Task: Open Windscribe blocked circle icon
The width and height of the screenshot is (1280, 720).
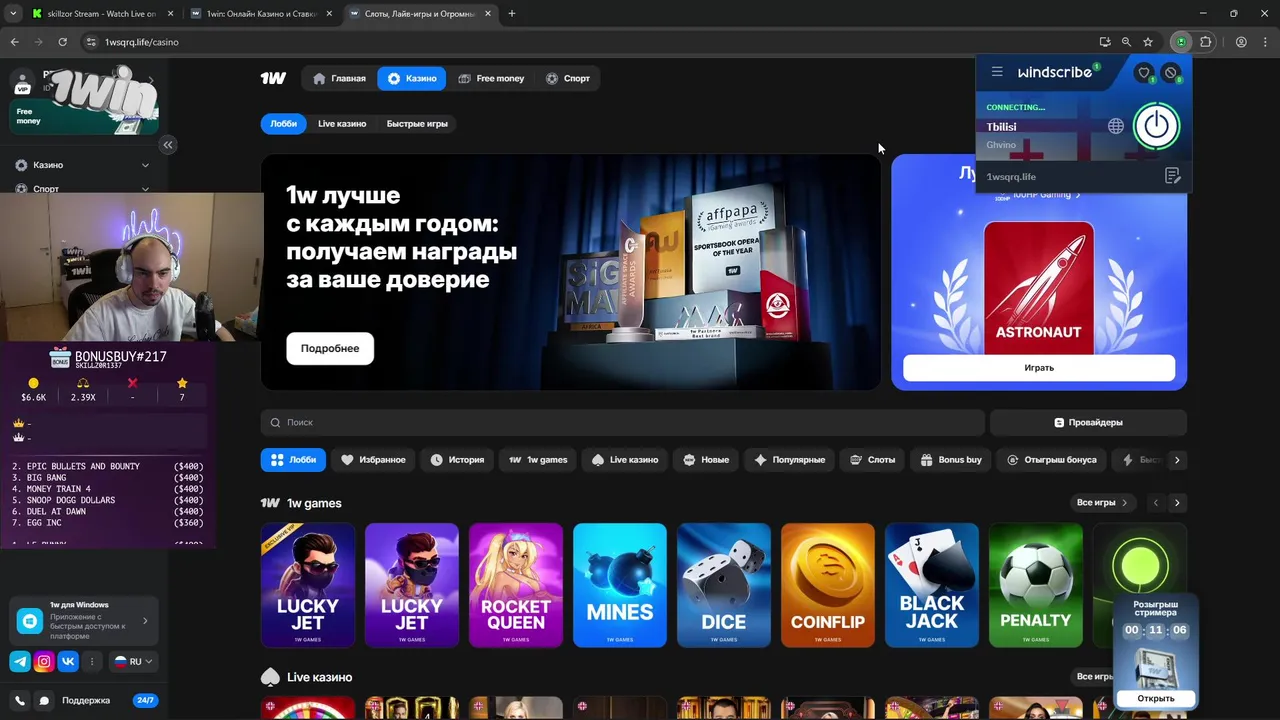Action: pos(1171,72)
